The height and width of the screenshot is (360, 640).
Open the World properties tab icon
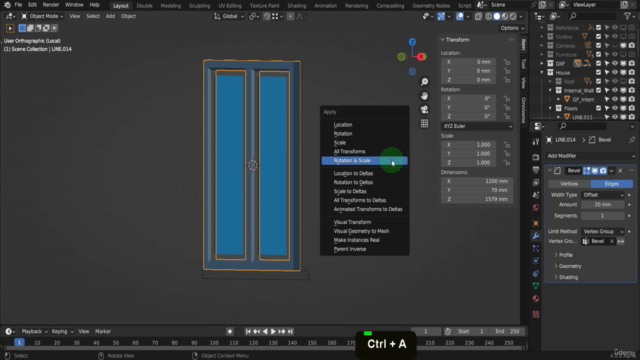pos(536,208)
